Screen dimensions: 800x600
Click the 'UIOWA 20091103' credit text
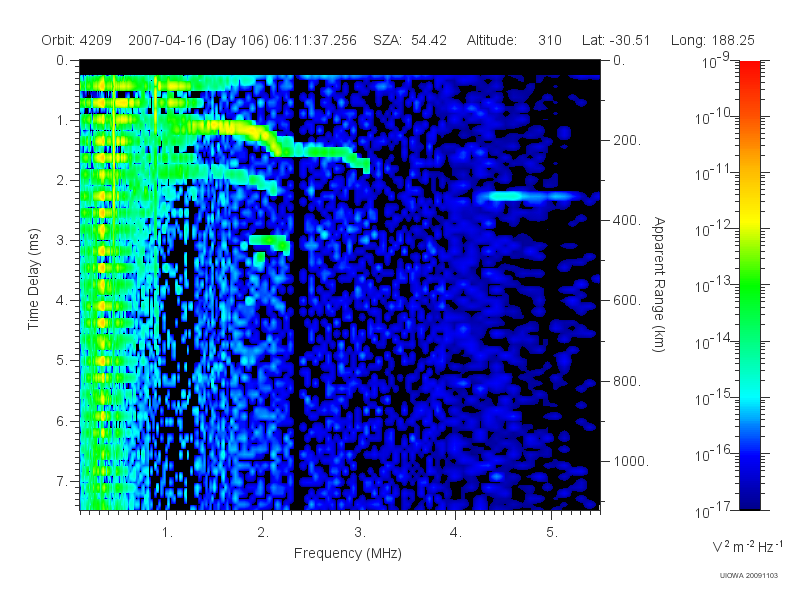(748, 576)
